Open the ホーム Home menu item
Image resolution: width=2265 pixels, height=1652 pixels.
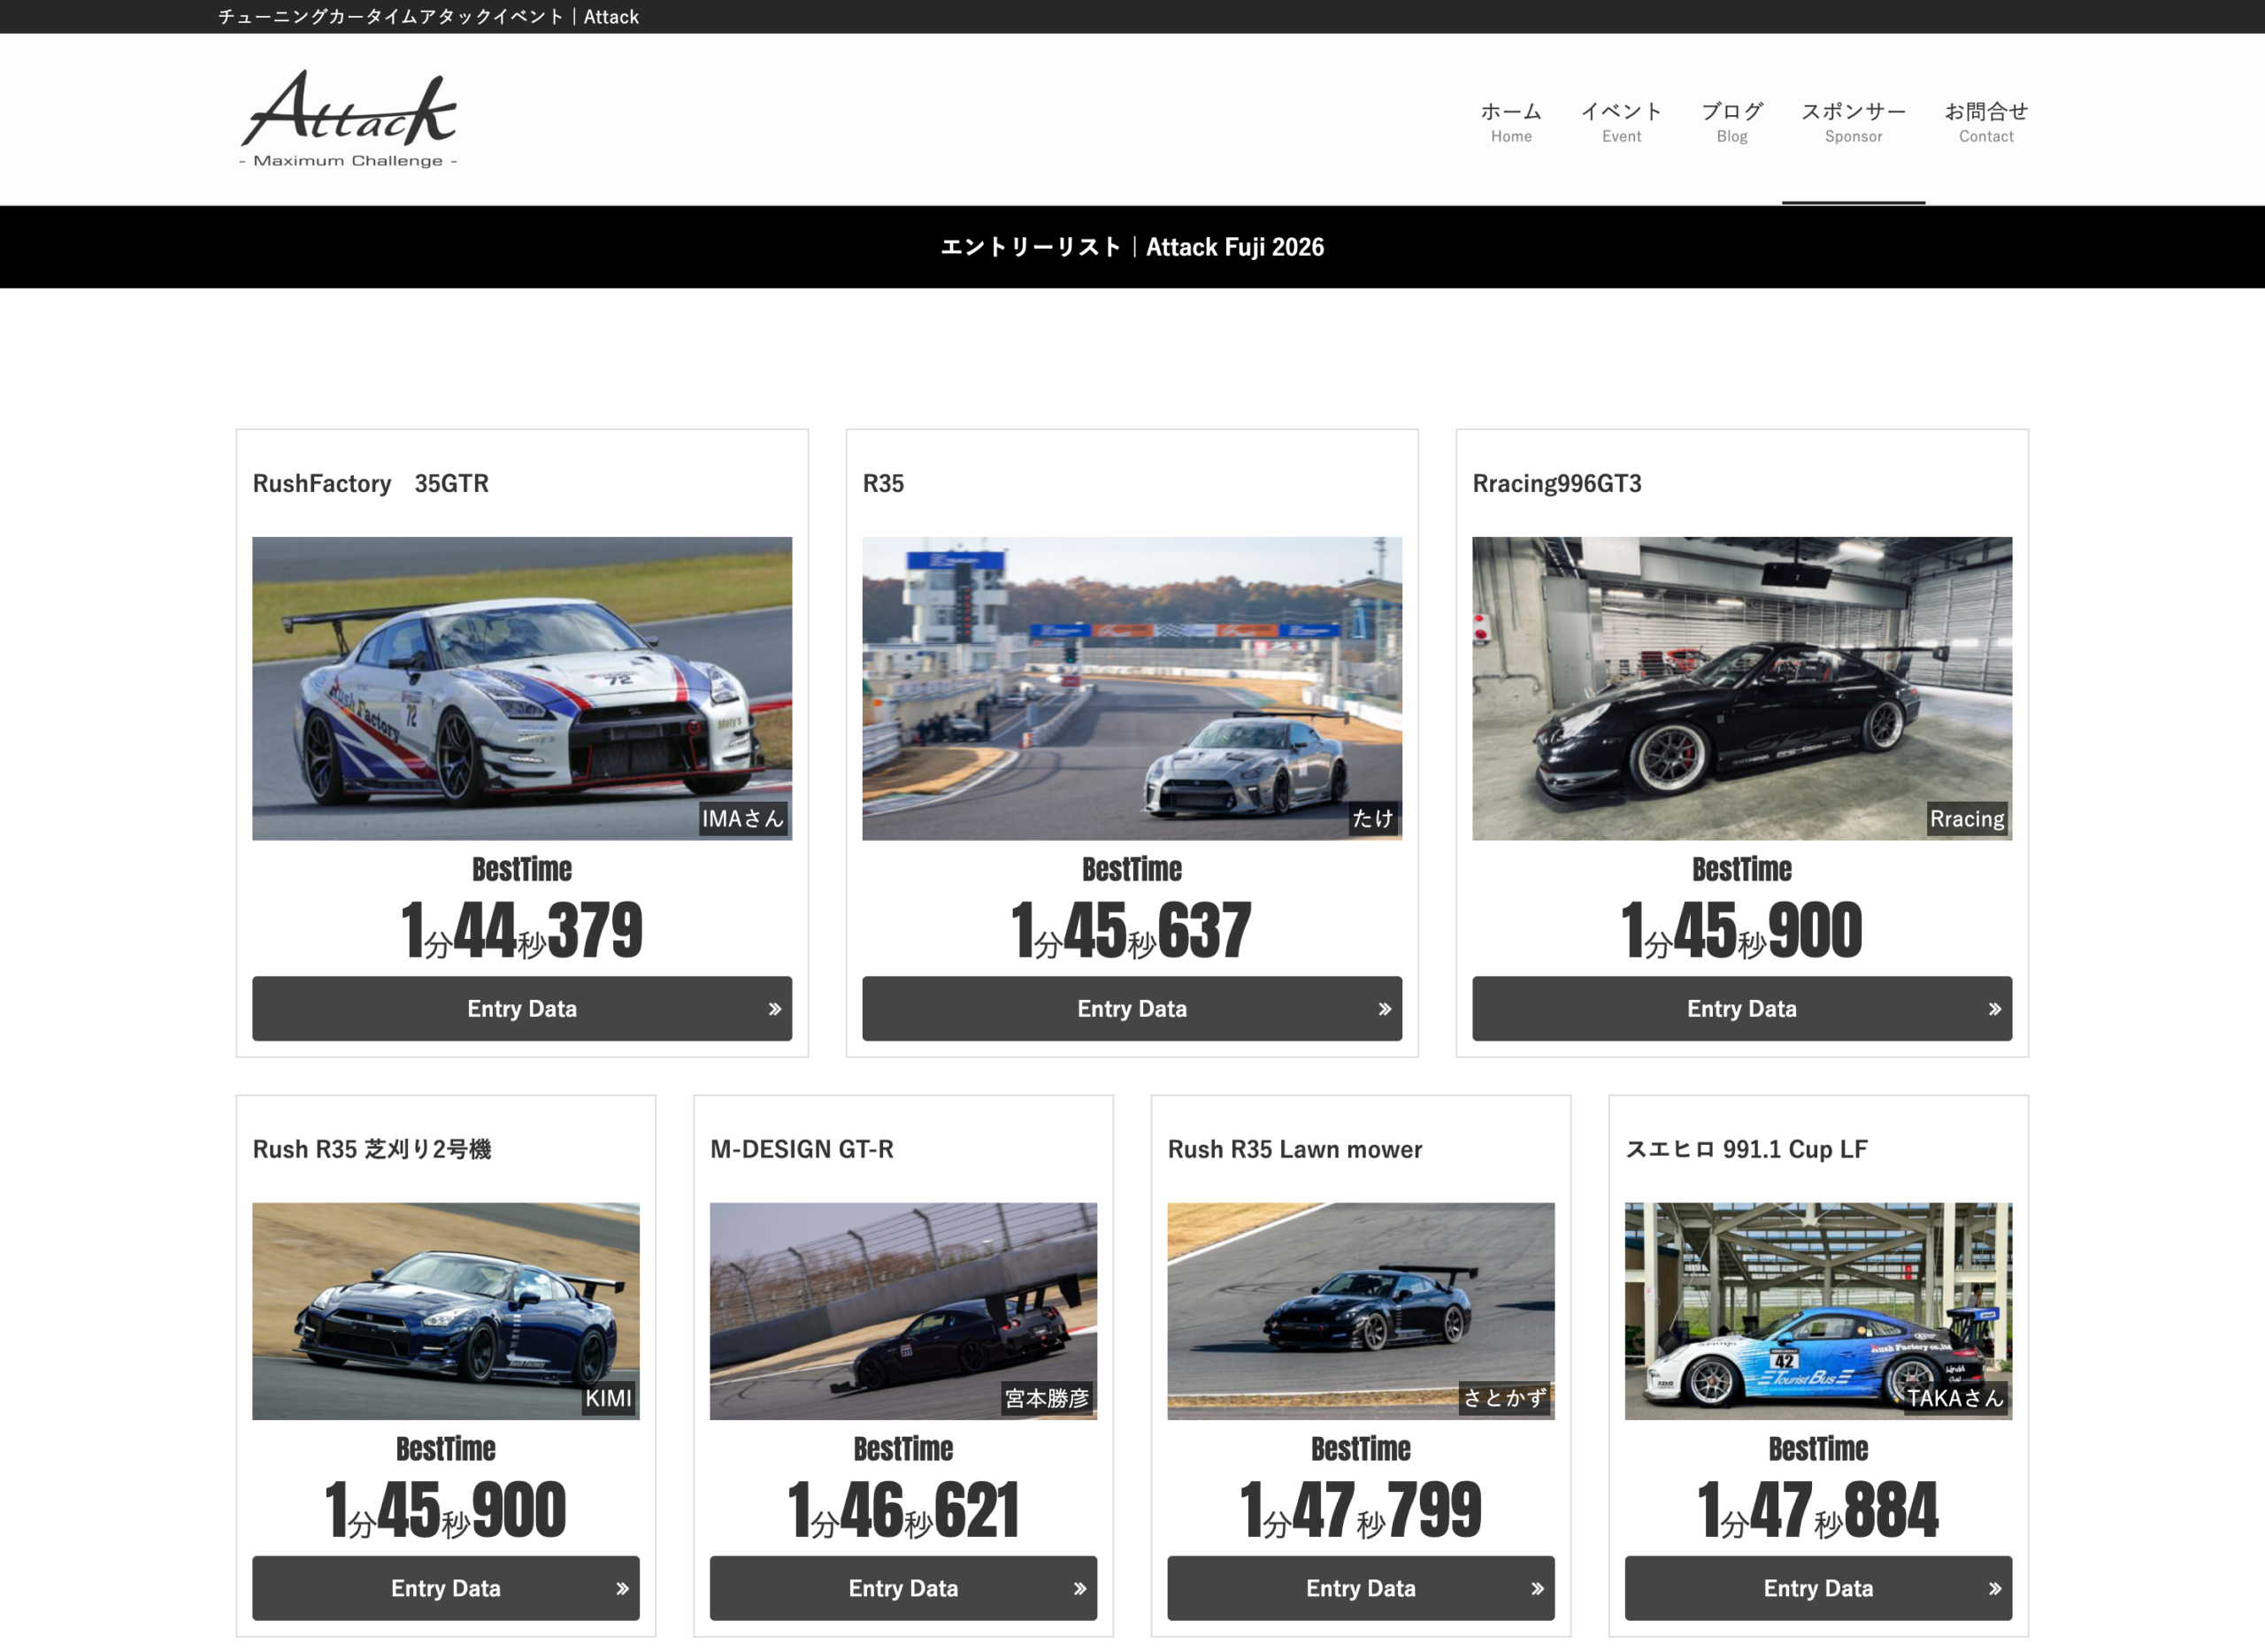1510,121
